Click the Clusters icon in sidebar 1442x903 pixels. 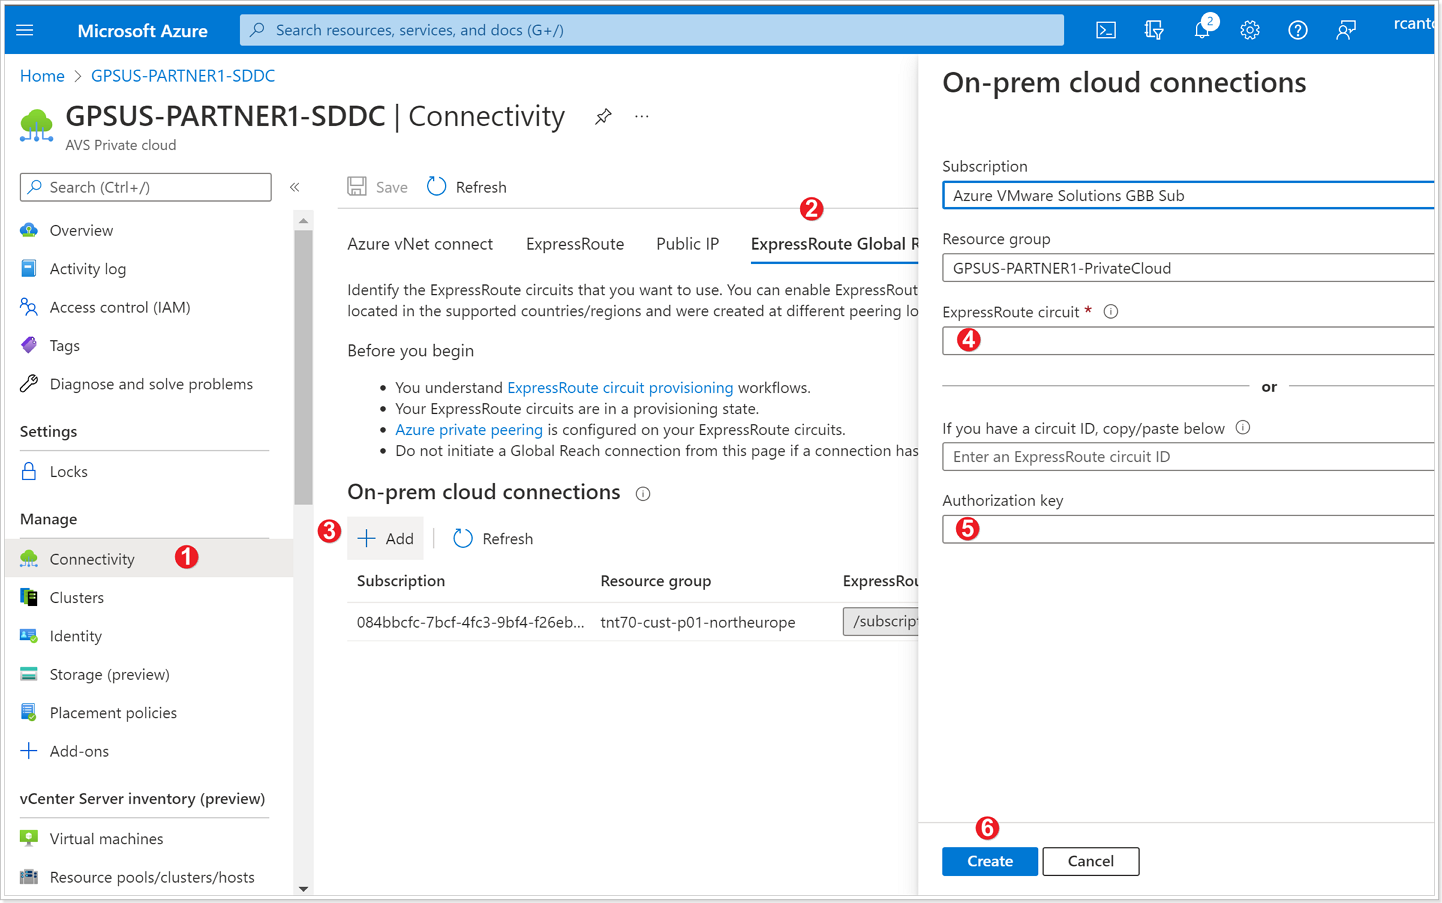[x=29, y=597]
